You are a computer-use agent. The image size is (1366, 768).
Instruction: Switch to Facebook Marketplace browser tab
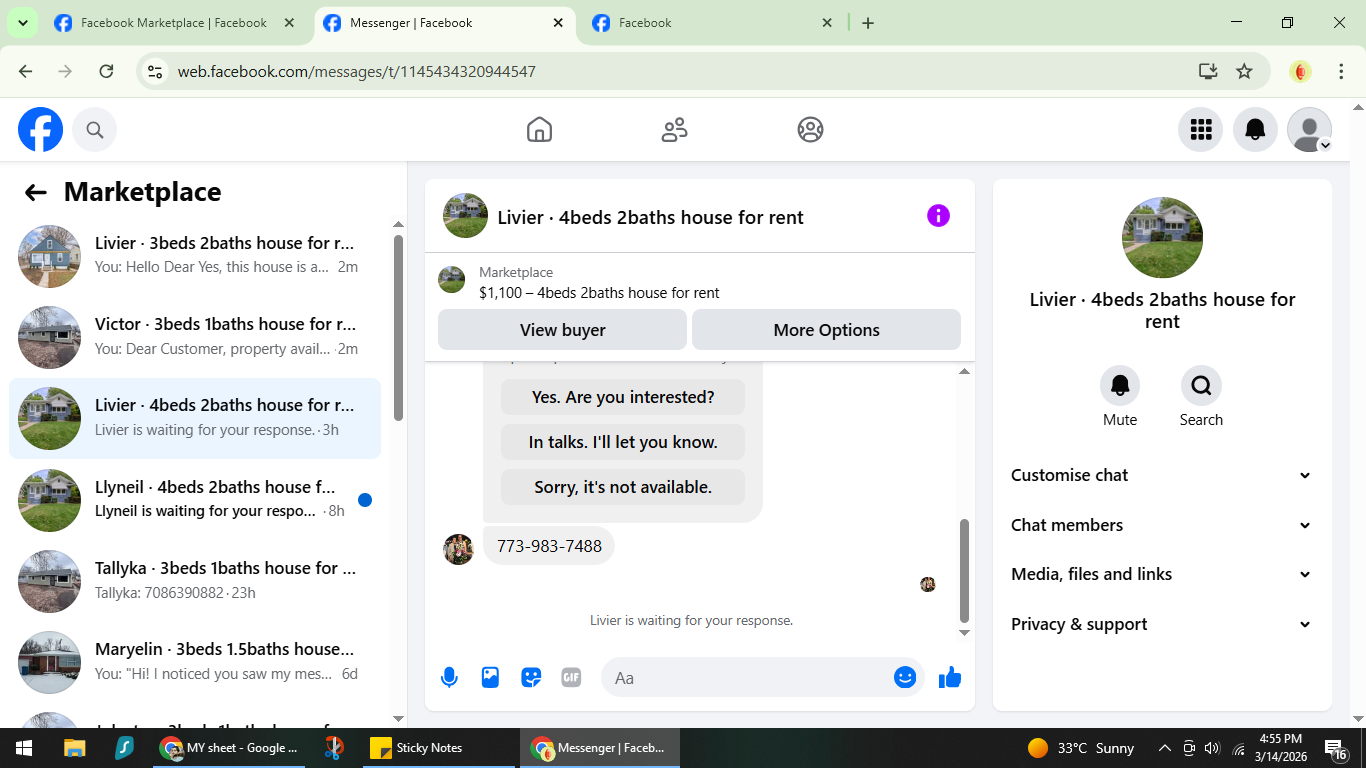click(x=175, y=23)
